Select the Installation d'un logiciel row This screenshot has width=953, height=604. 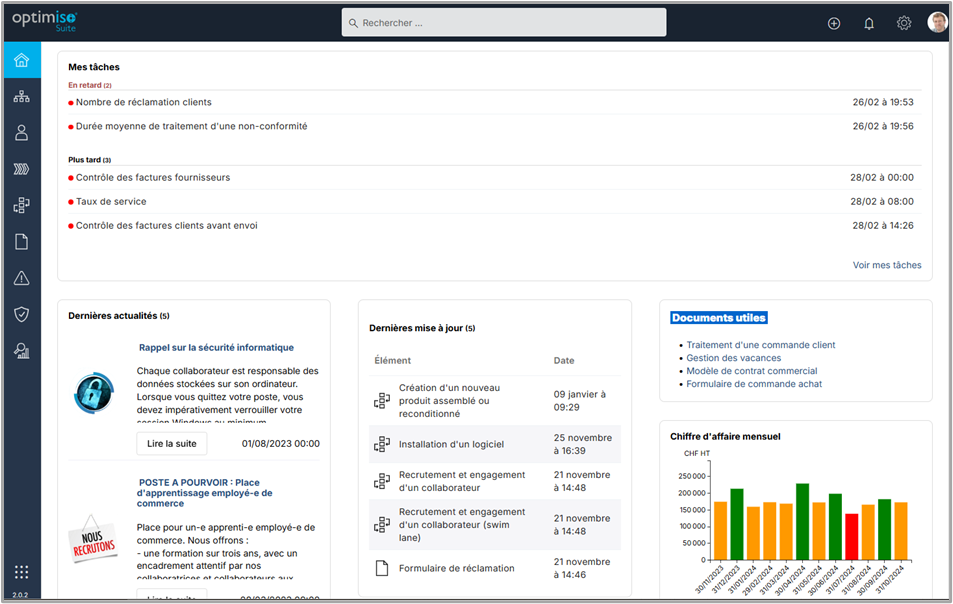(x=451, y=444)
